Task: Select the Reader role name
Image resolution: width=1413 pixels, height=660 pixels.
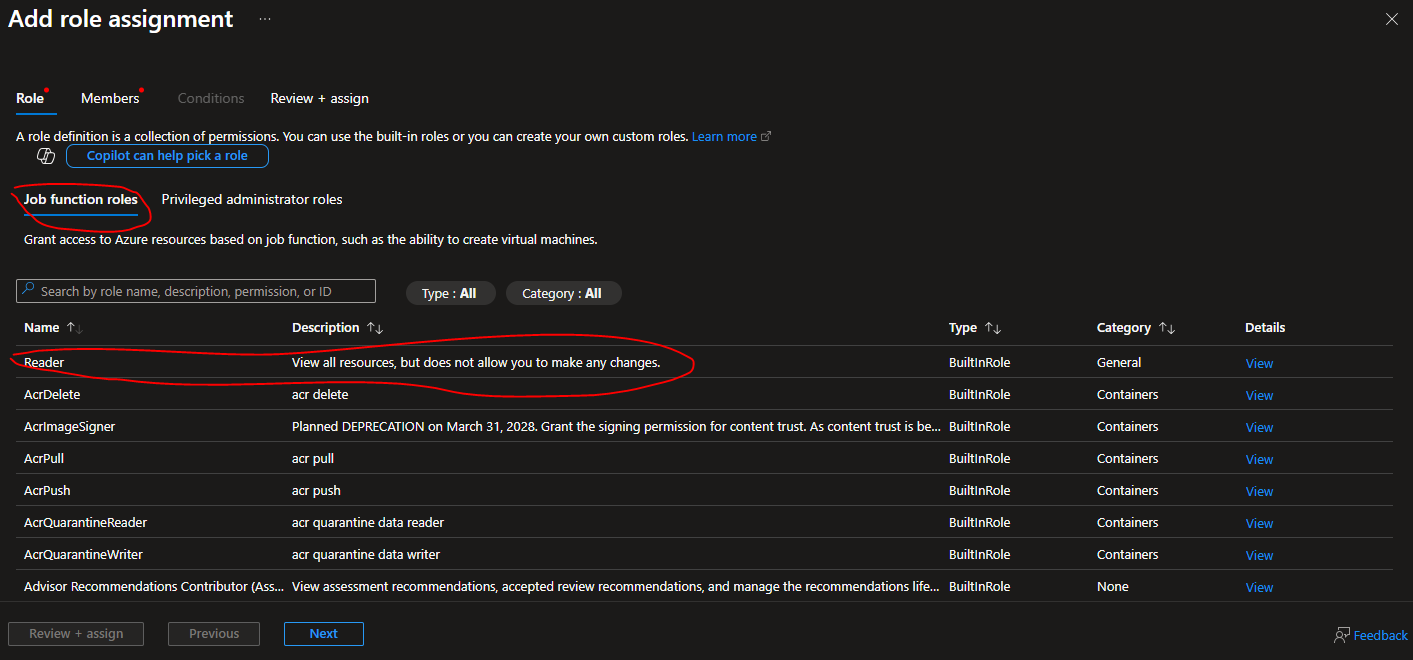Action: (x=44, y=362)
